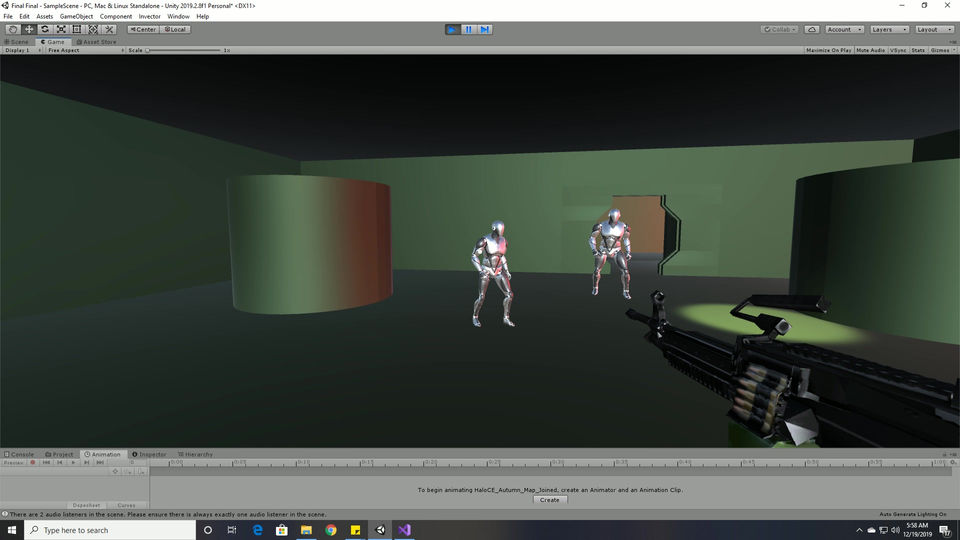The width and height of the screenshot is (960, 540).
Task: Switch to Curves view
Action: click(126, 505)
